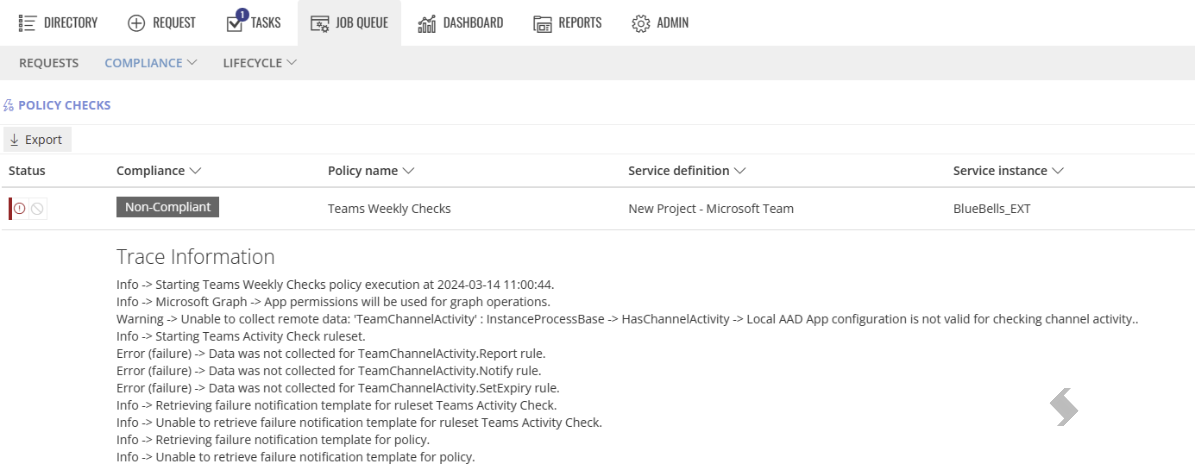Click the red alert status icon
This screenshot has width=1195, height=469.
[x=20, y=208]
